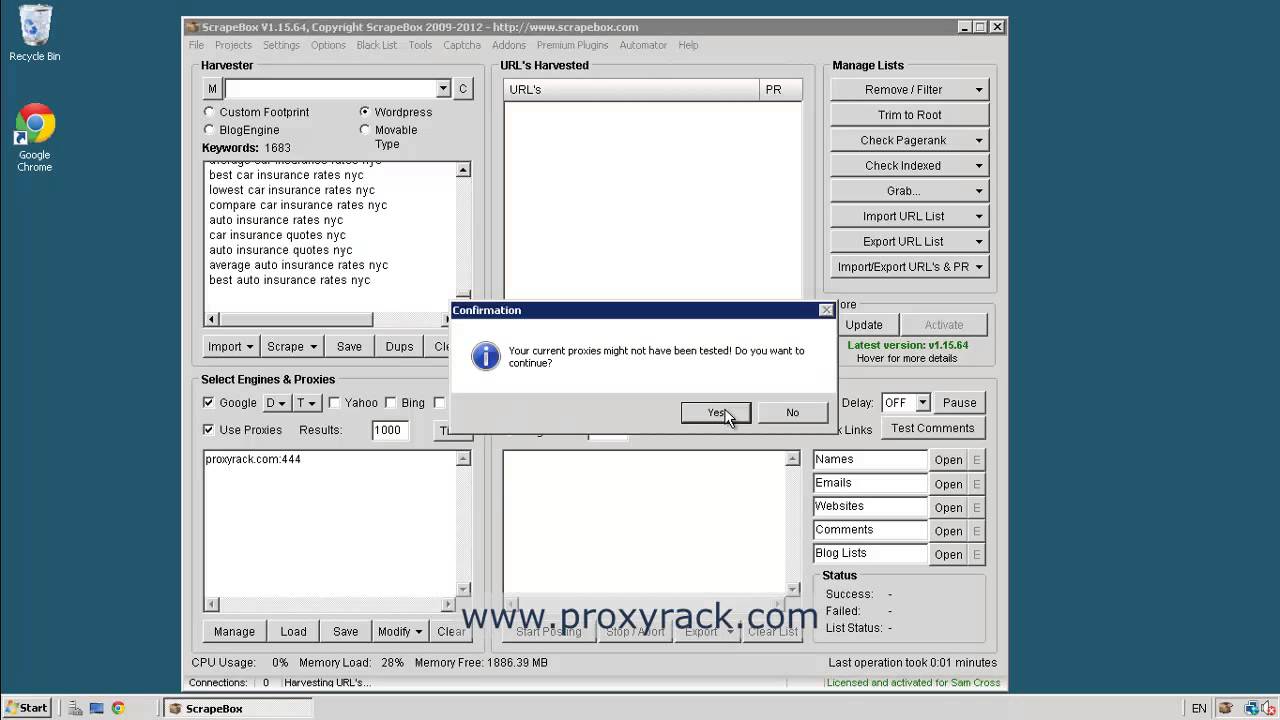Open the Addons menu

[508, 45]
